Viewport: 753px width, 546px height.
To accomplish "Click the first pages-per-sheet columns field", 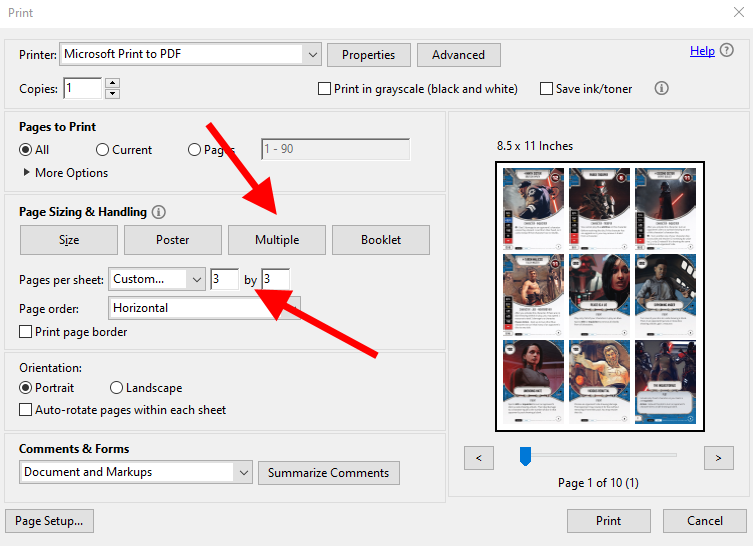I will click(224, 279).
